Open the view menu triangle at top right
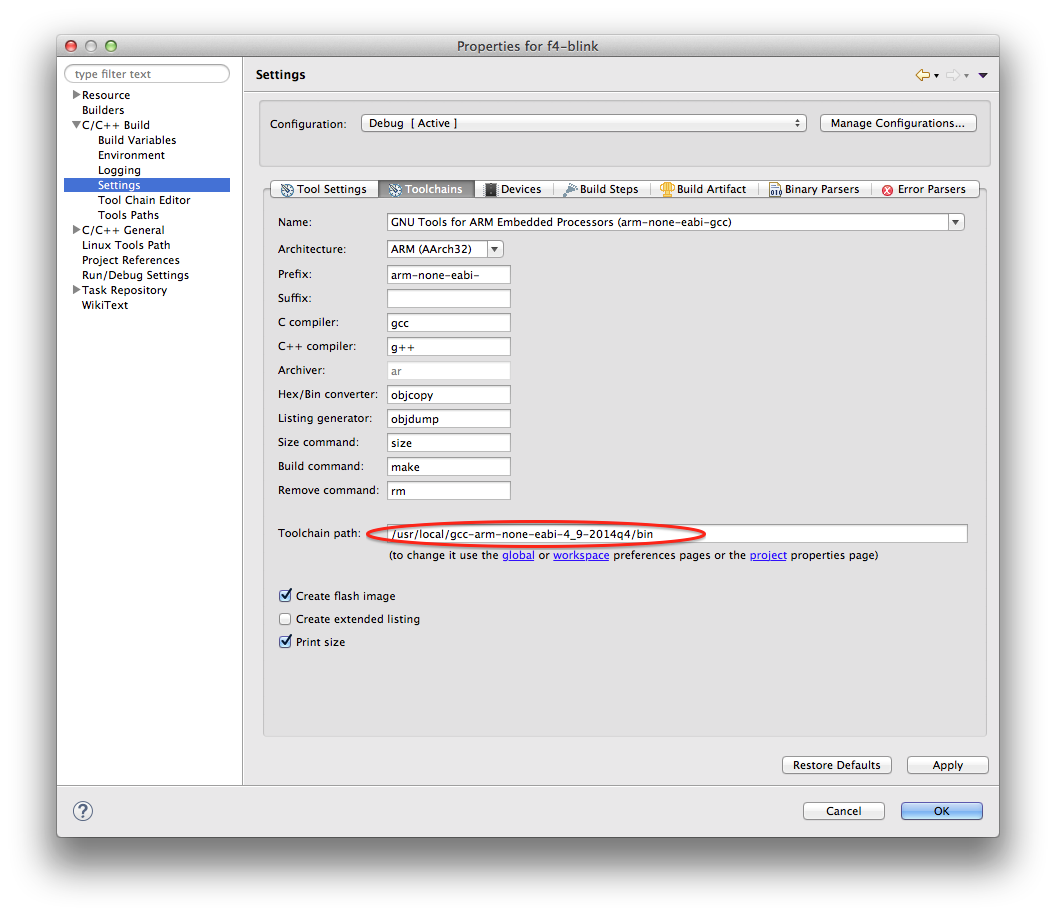The width and height of the screenshot is (1056, 916). [981, 74]
